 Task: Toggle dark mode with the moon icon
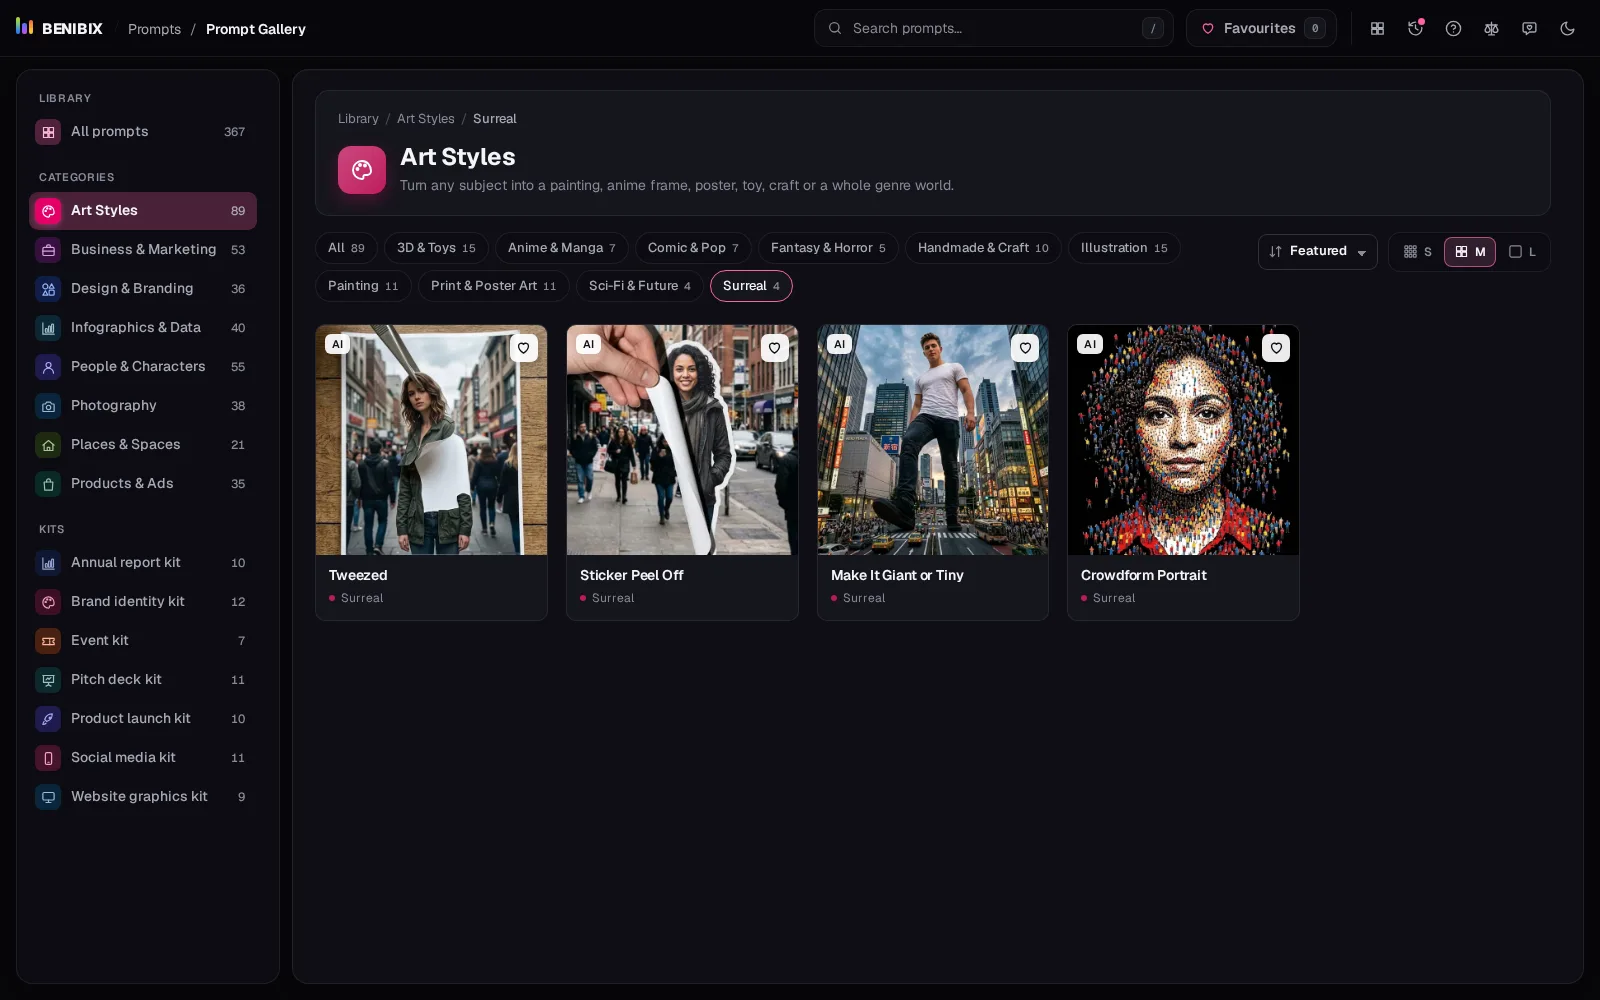point(1567,28)
